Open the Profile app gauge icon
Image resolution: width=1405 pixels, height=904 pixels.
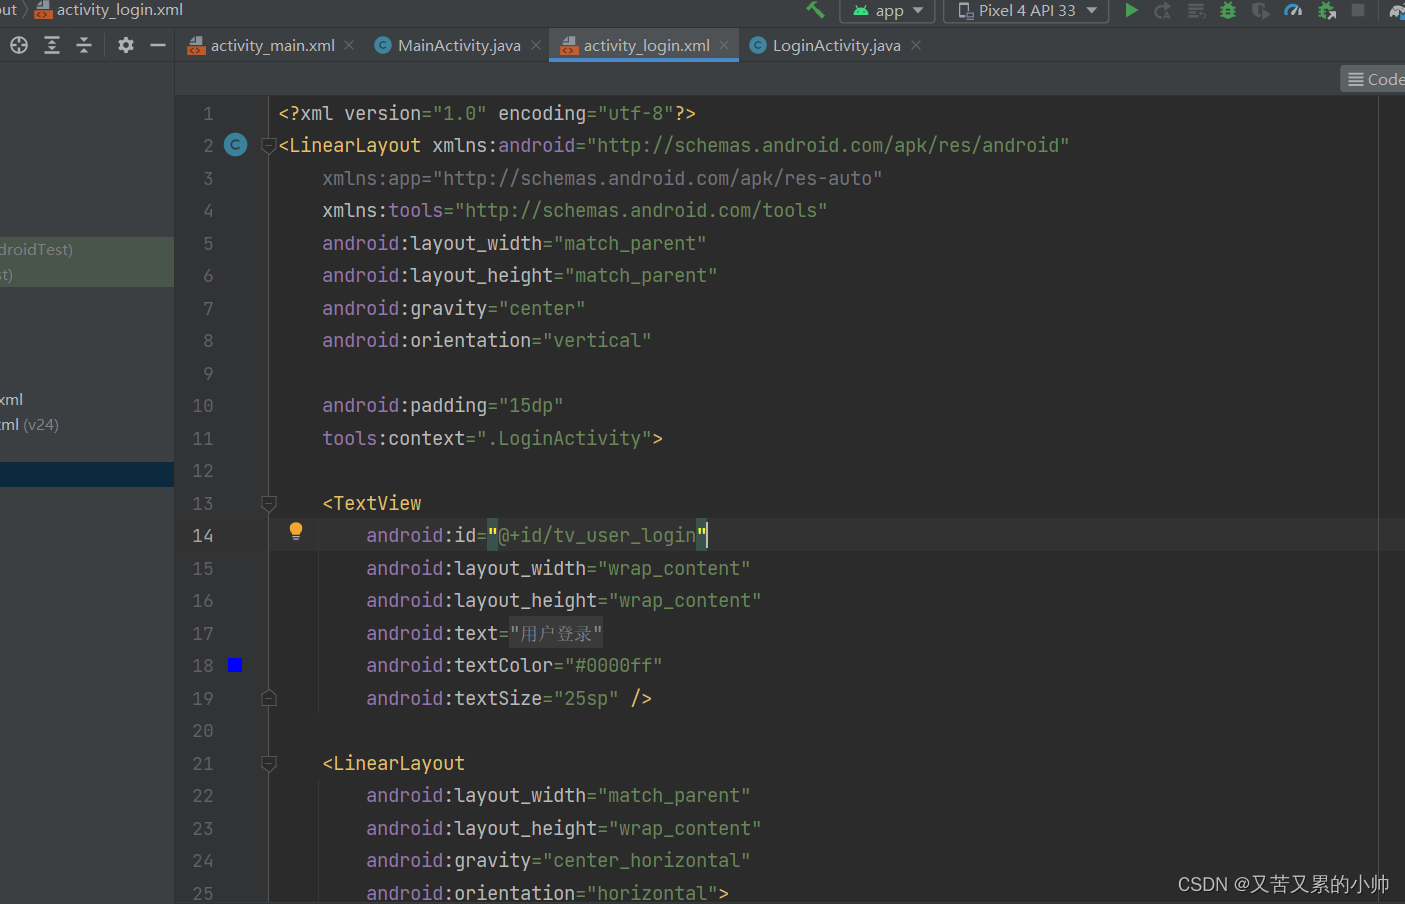tap(1294, 11)
